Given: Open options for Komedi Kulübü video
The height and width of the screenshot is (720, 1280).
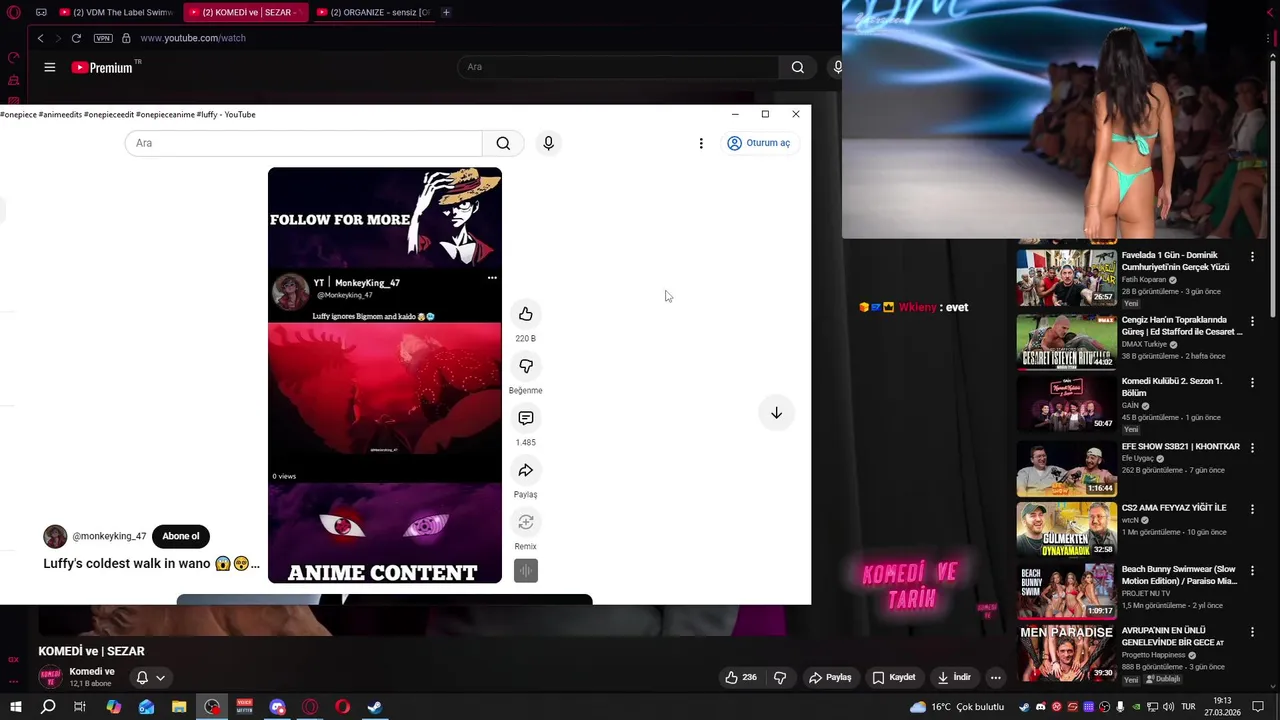Looking at the screenshot, I should click(1252, 383).
